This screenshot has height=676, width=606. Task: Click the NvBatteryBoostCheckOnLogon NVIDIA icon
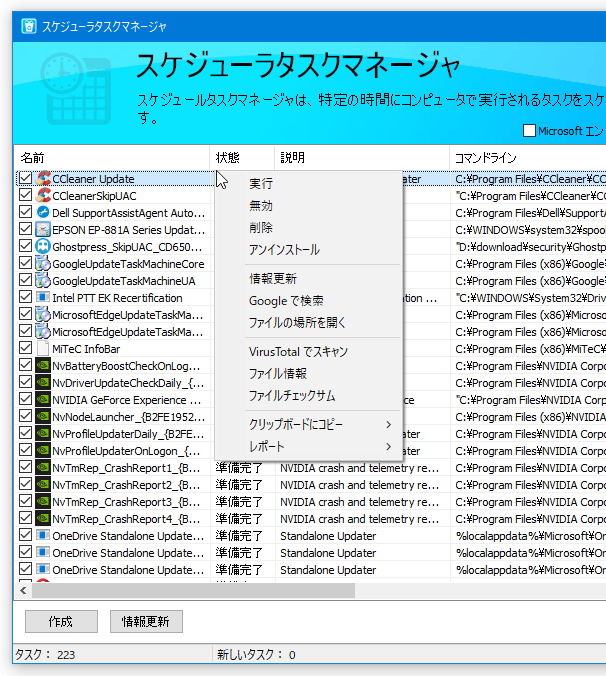(43, 366)
